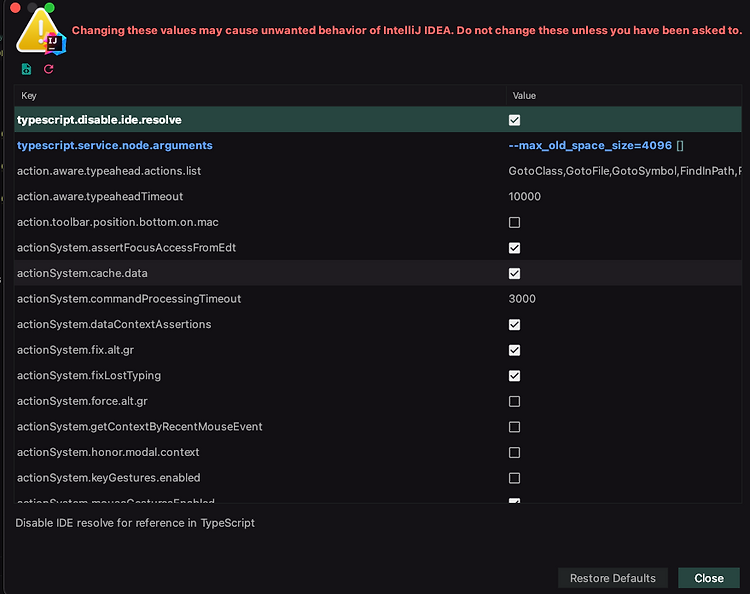Select actionSystem.fixLostTyping key
The height and width of the screenshot is (594, 750).
coord(89,376)
